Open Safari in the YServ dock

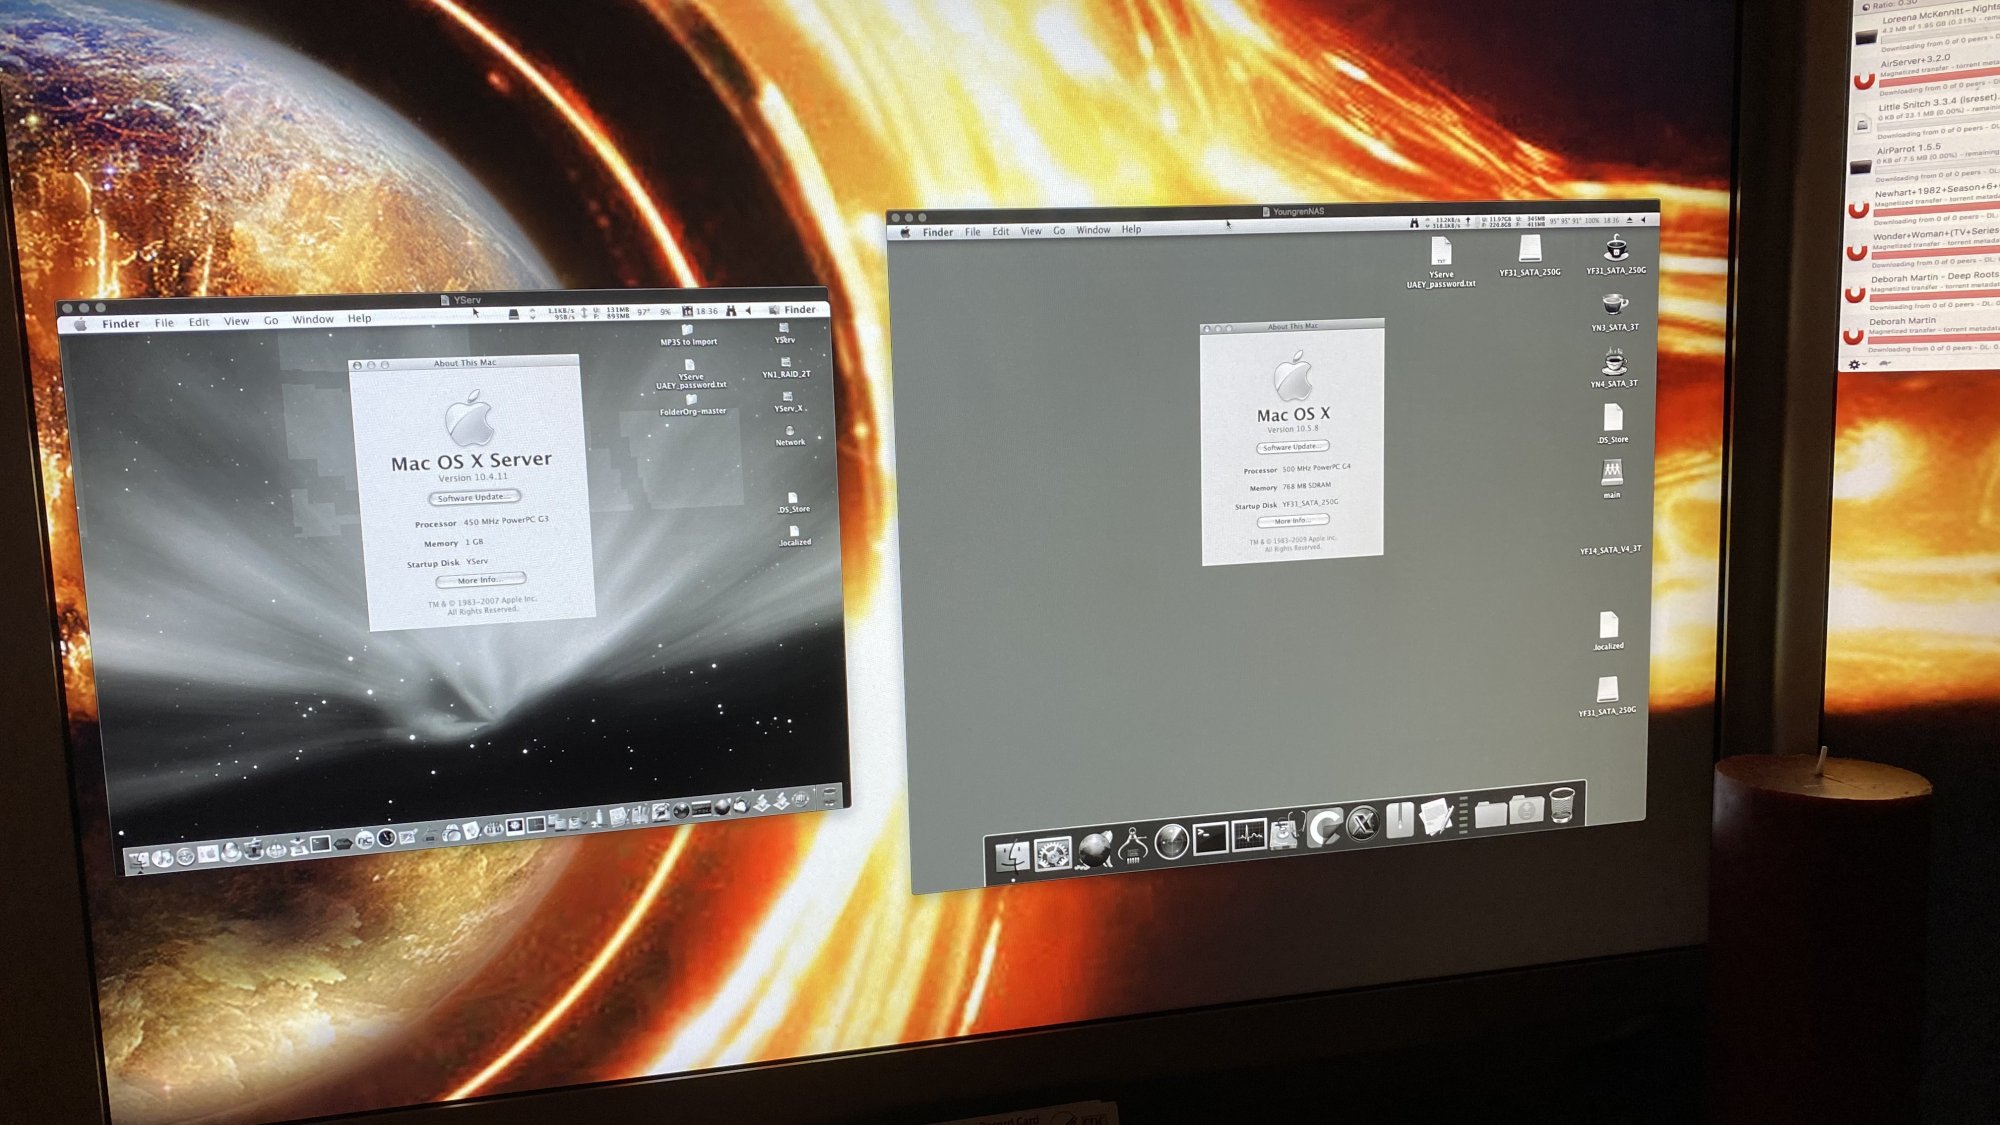[185, 856]
